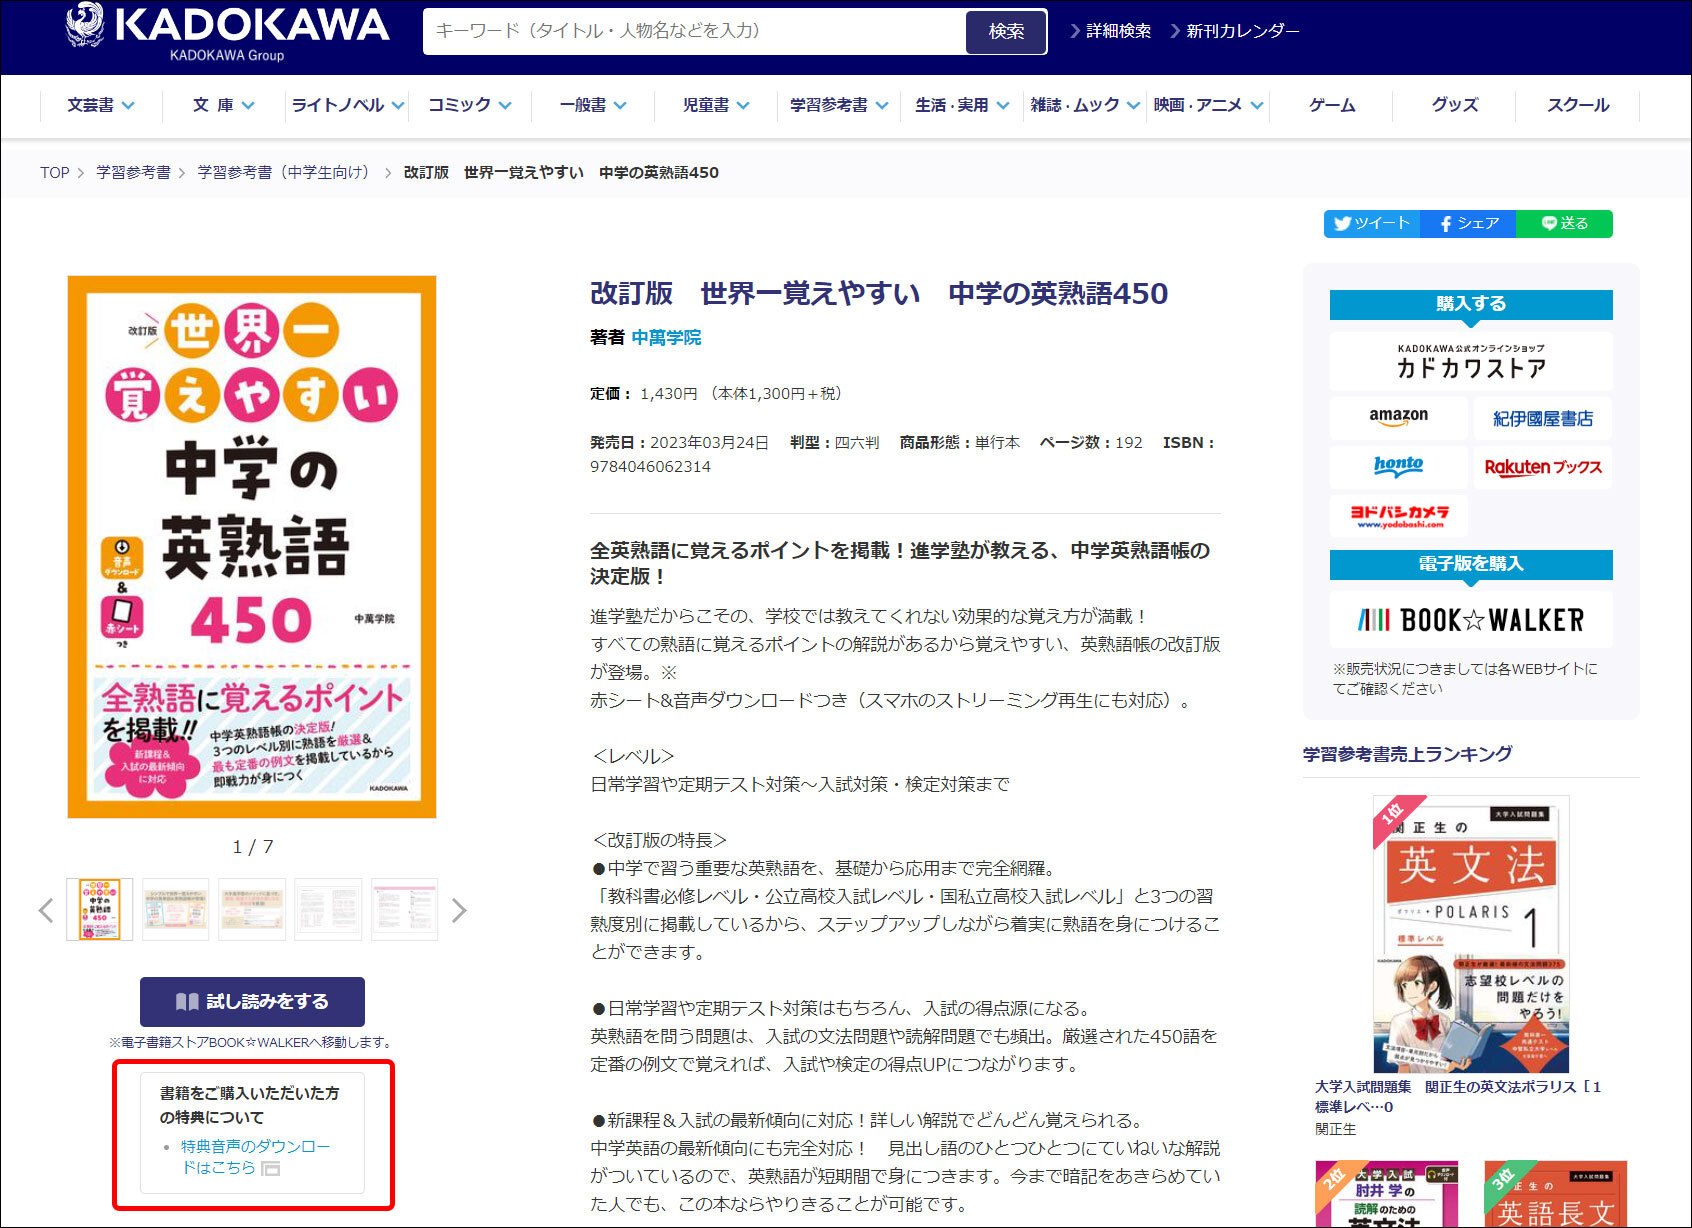Open the Rakuten ブックス purchase button

pyautogui.click(x=1543, y=467)
